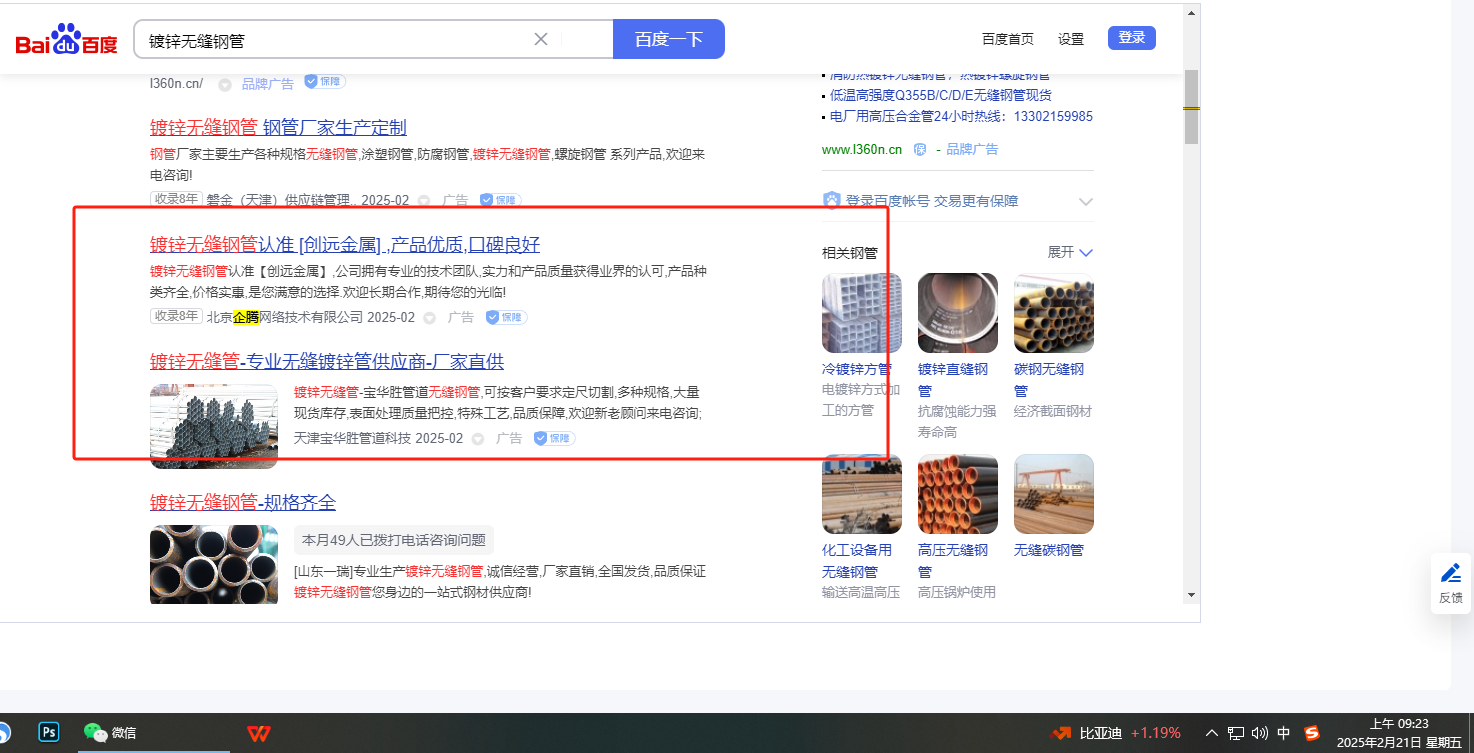
Task: Click the 百度一下 search button
Action: coord(669,39)
